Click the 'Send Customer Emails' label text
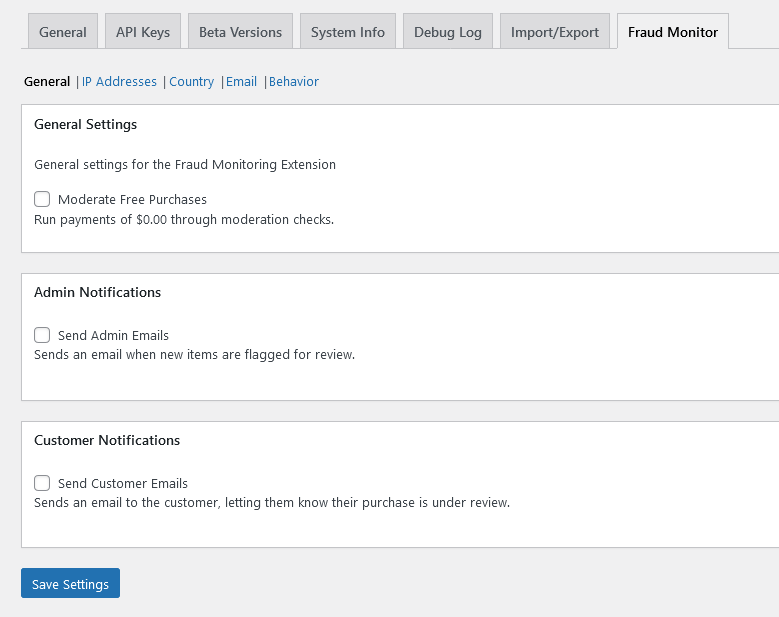779x617 pixels. (123, 484)
